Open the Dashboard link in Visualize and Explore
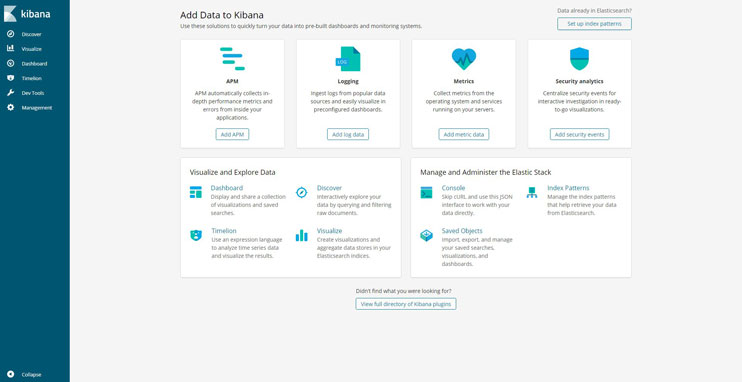Image resolution: width=742 pixels, height=382 pixels. tap(227, 188)
